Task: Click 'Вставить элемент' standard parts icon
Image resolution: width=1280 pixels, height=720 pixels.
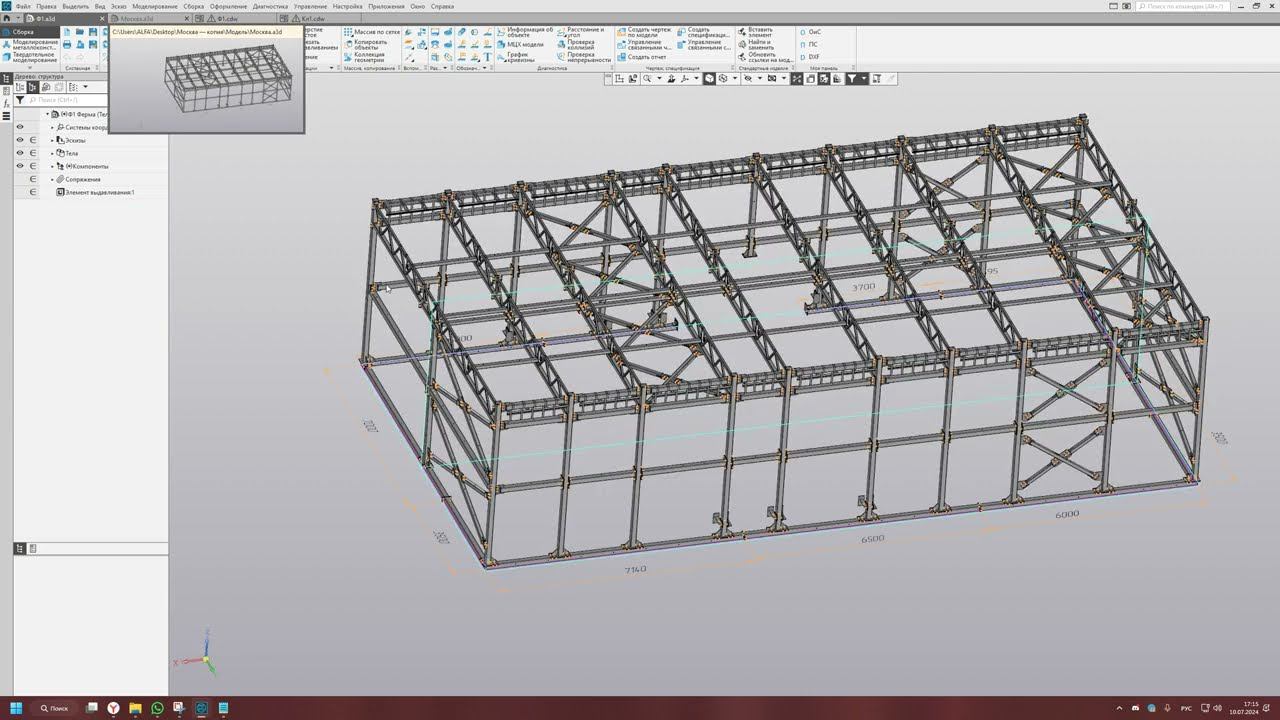Action: pos(742,31)
